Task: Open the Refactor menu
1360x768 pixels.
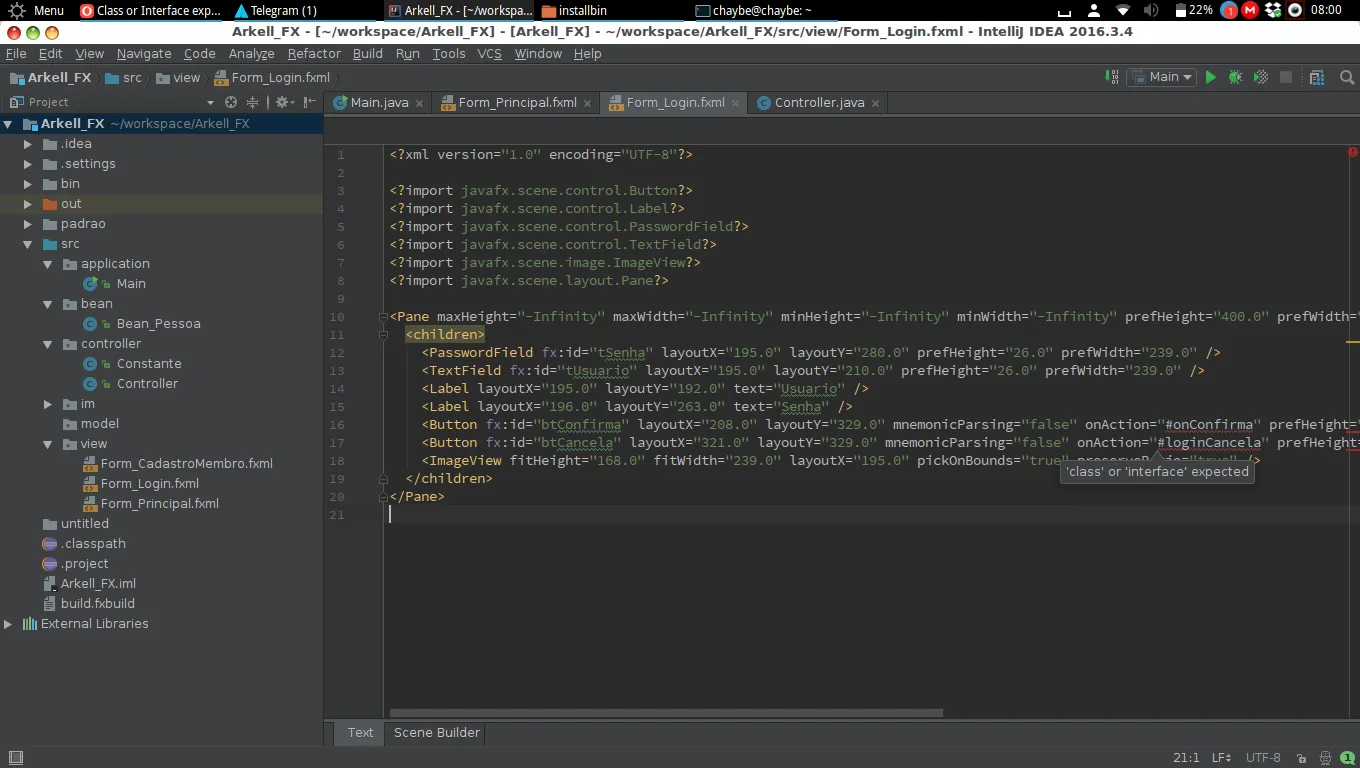Action: [314, 53]
